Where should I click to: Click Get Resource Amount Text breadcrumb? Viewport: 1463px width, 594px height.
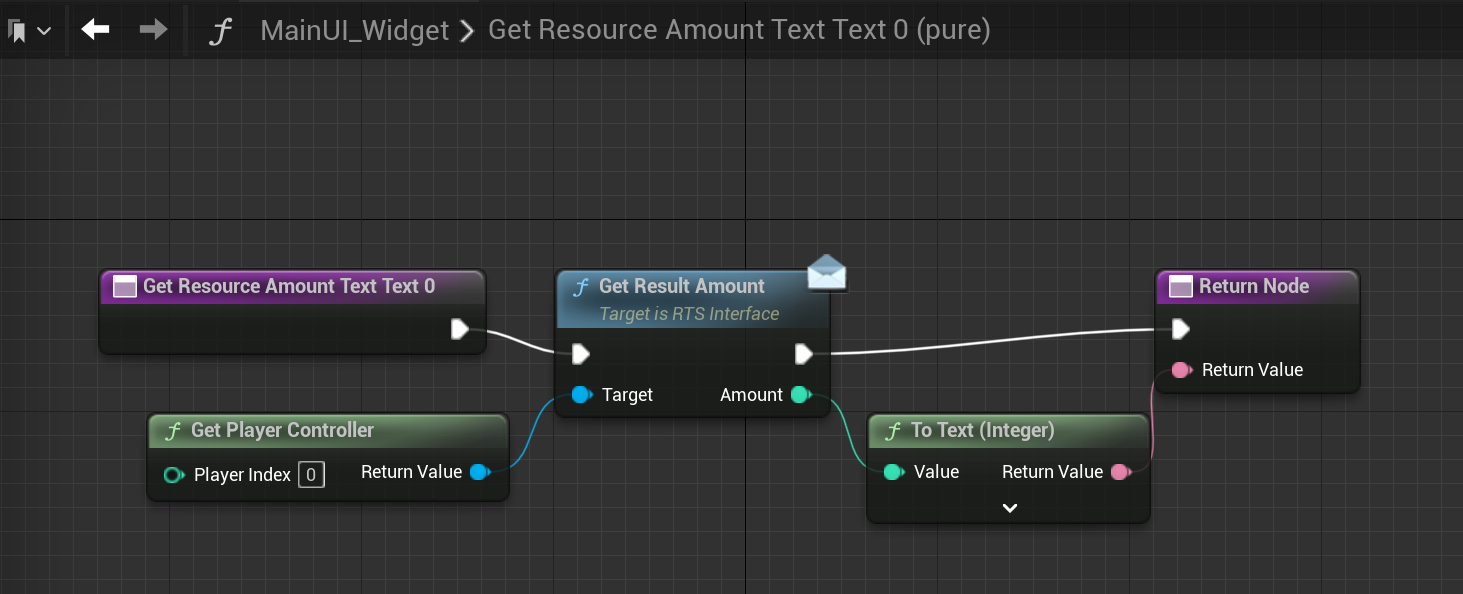pyautogui.click(x=738, y=30)
